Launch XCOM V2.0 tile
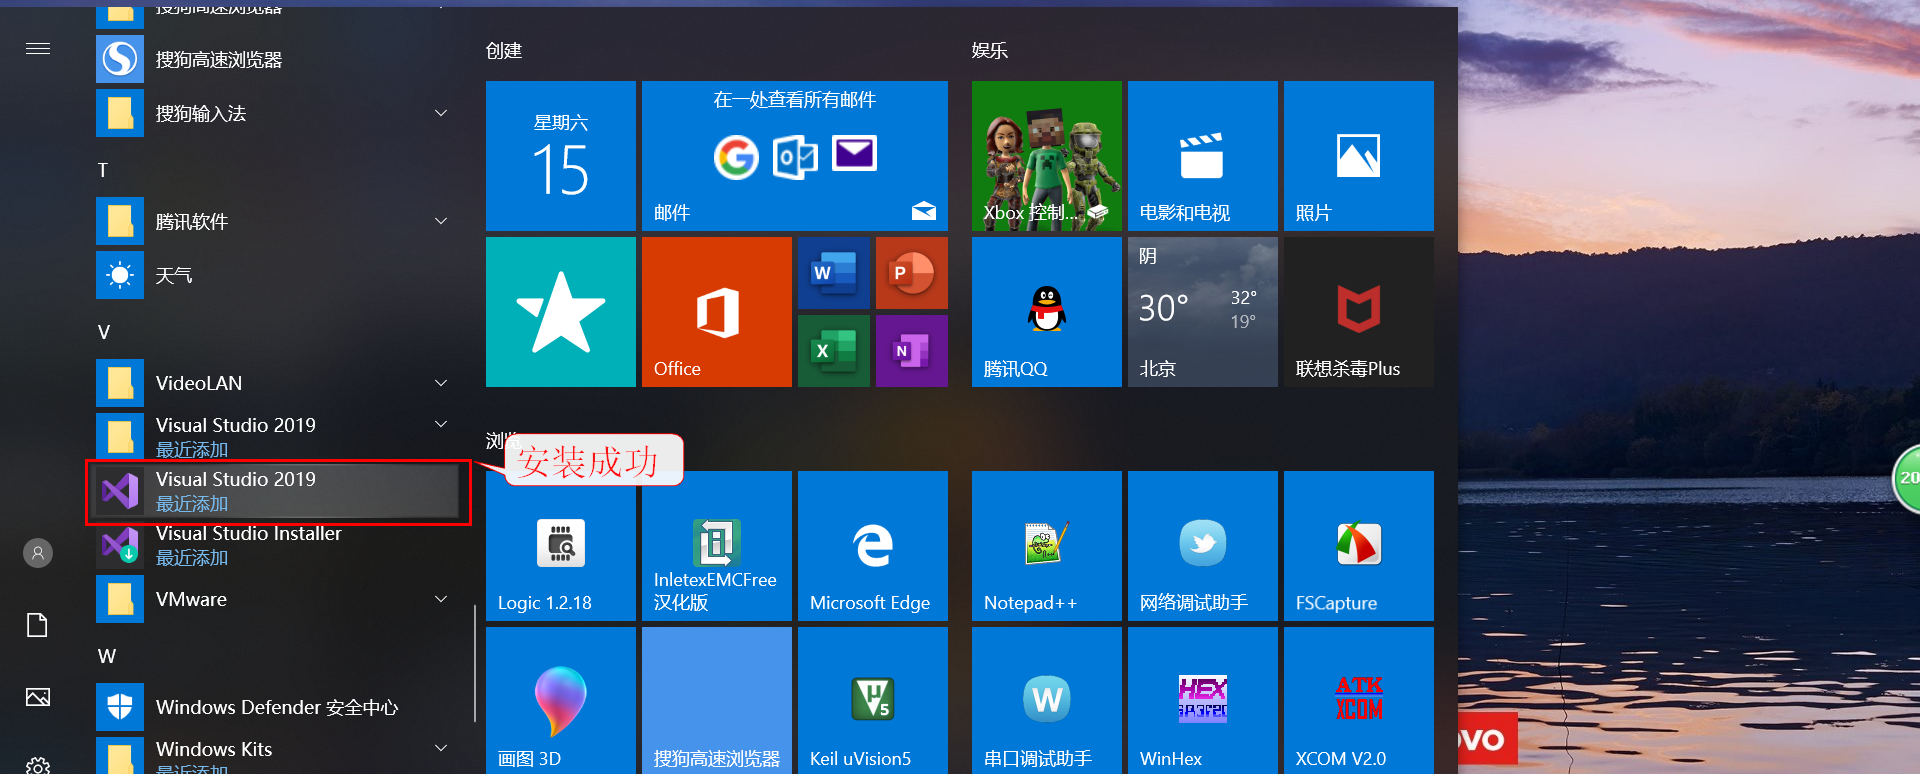This screenshot has width=1920, height=774. (1359, 700)
